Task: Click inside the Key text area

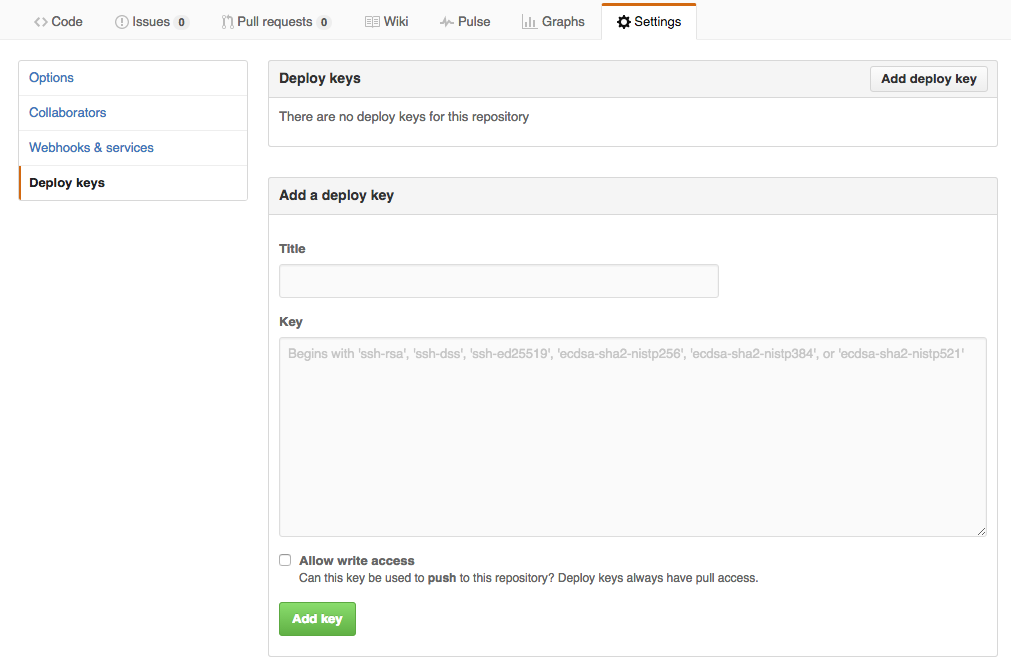Action: point(632,440)
